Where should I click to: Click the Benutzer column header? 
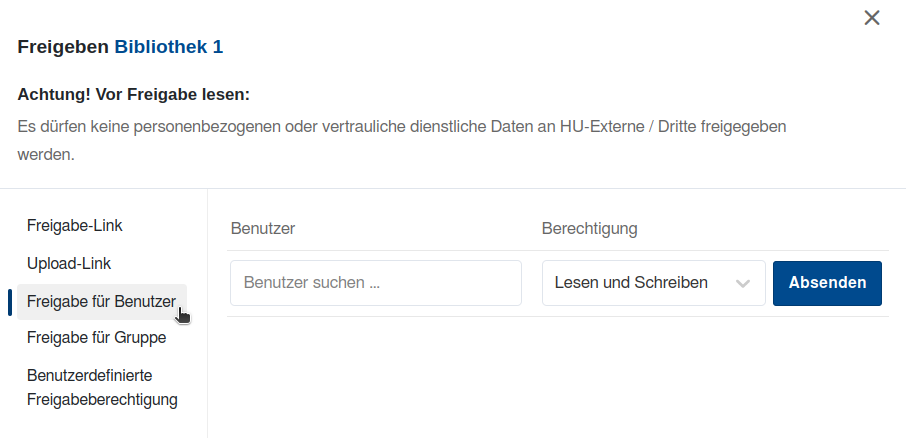click(262, 228)
